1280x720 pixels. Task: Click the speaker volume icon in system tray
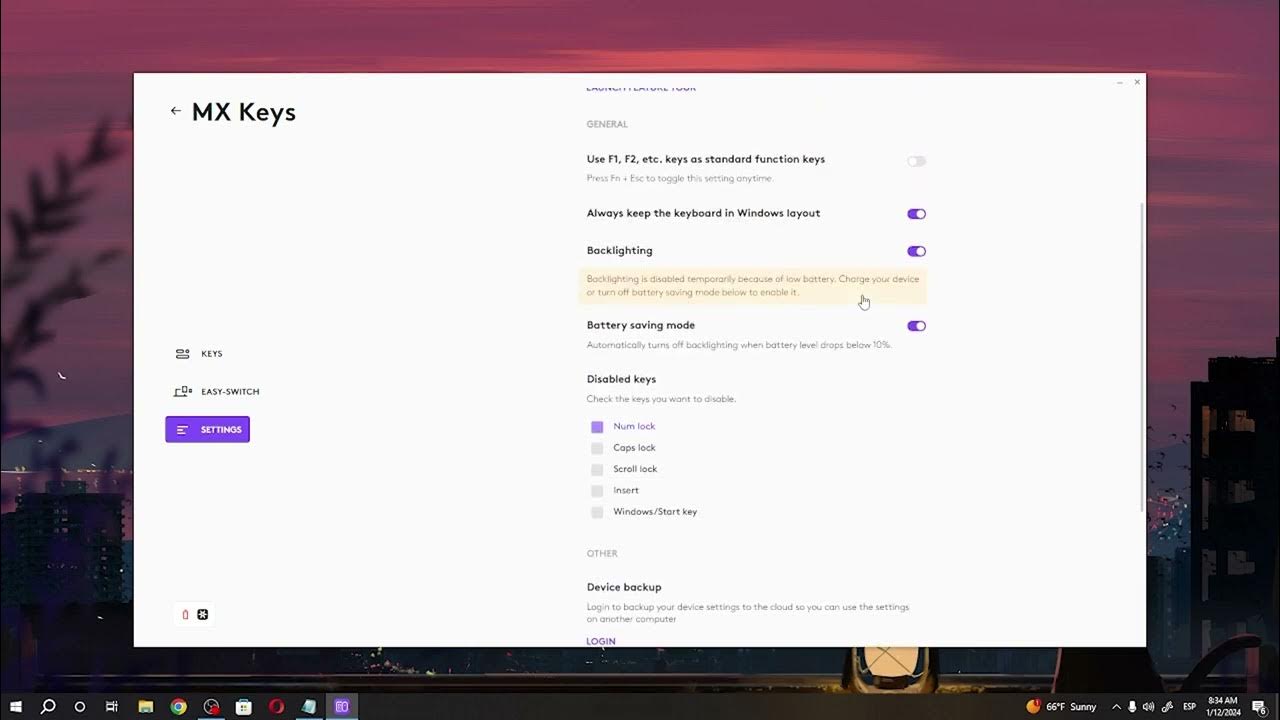[1148, 706]
